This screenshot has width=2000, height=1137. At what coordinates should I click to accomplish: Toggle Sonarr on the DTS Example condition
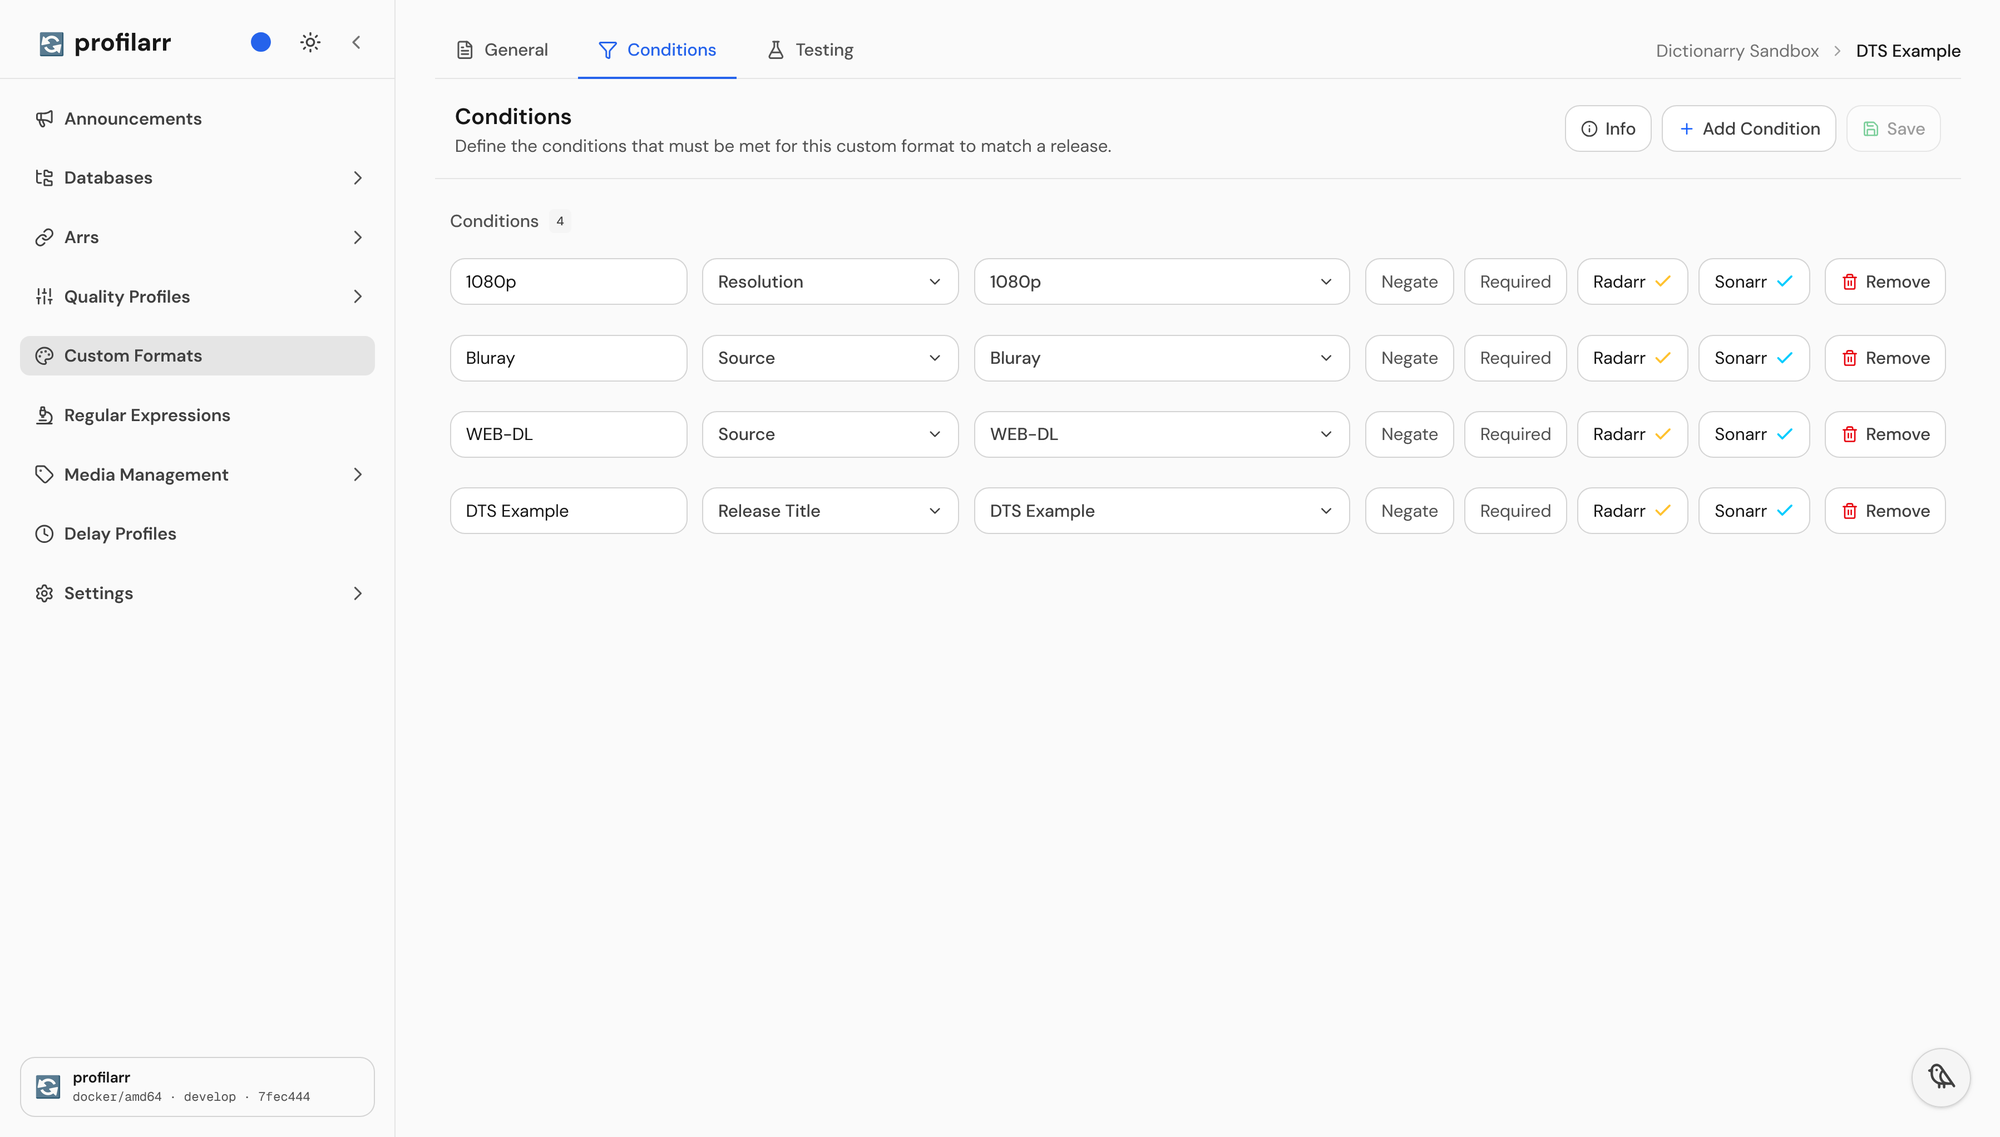(1754, 511)
